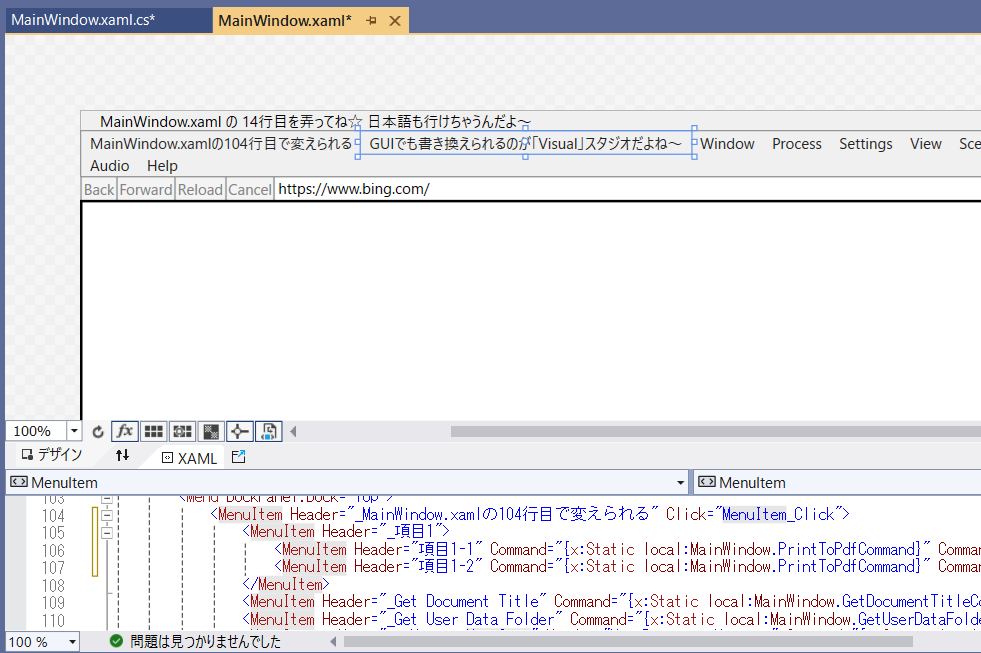Click the code scrollbar left arrow
The image size is (981, 653).
click(x=333, y=642)
